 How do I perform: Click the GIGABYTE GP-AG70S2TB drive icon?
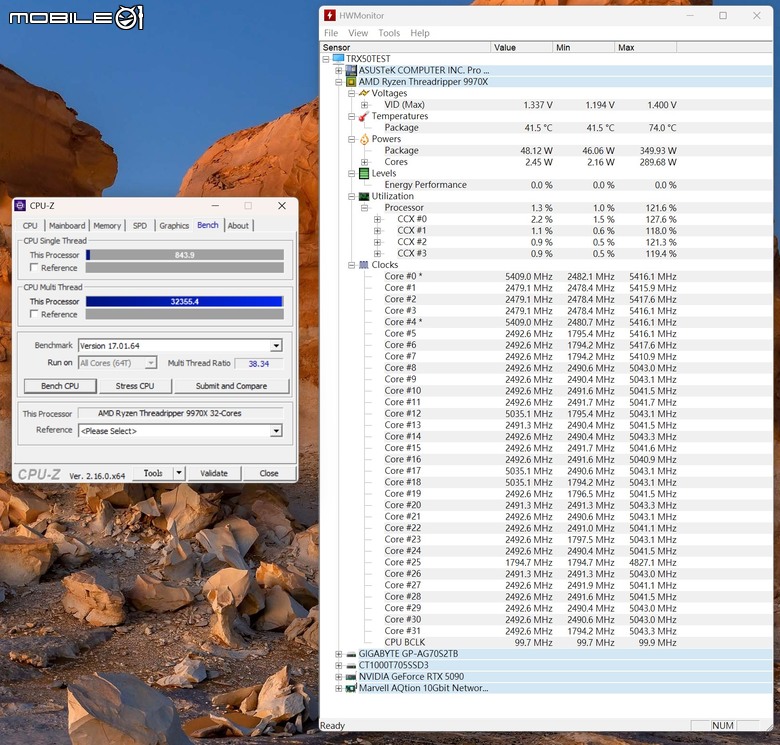pos(351,654)
